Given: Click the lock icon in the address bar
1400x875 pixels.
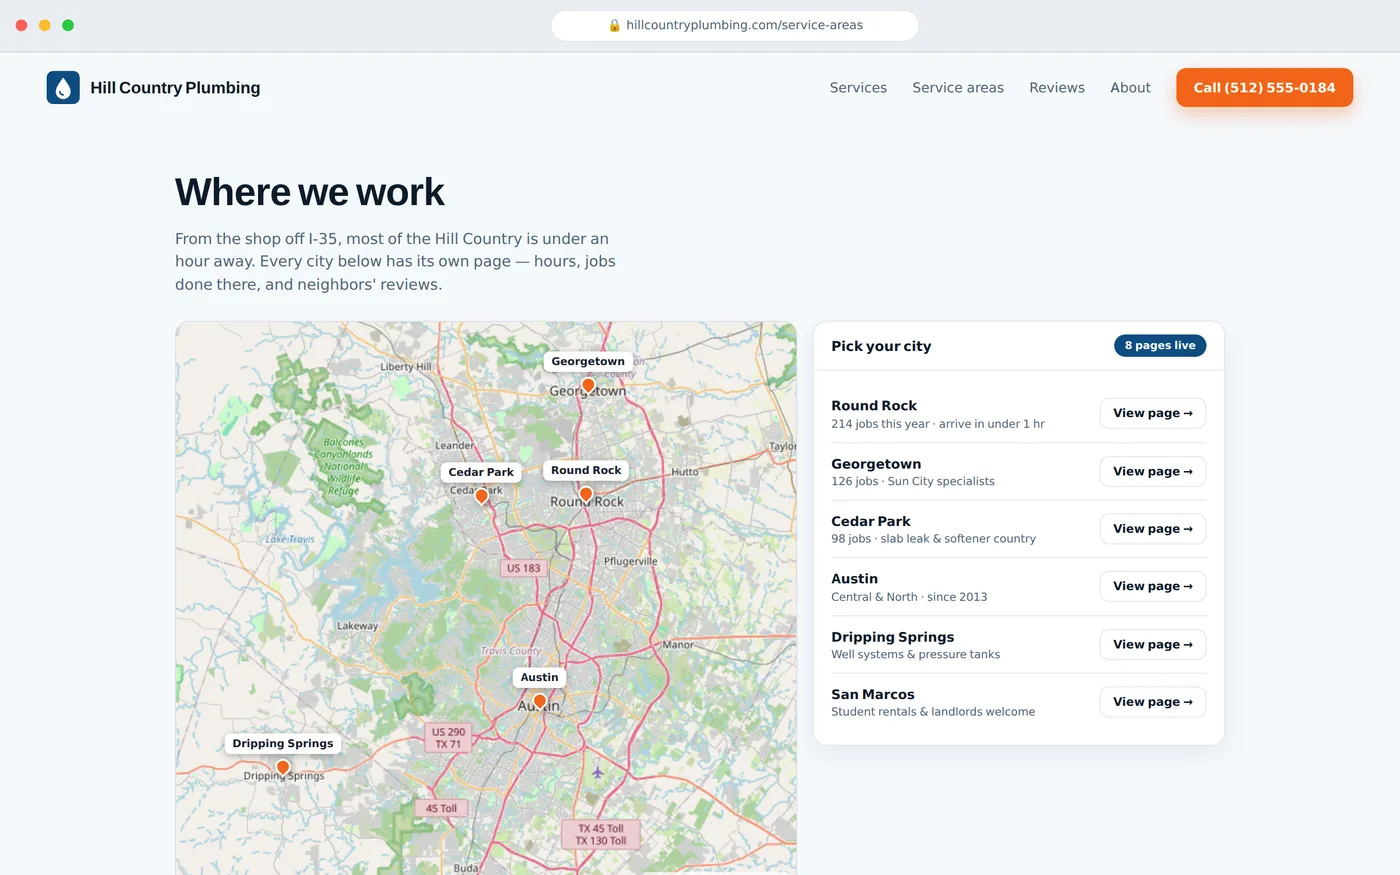Looking at the screenshot, I should pyautogui.click(x=614, y=25).
